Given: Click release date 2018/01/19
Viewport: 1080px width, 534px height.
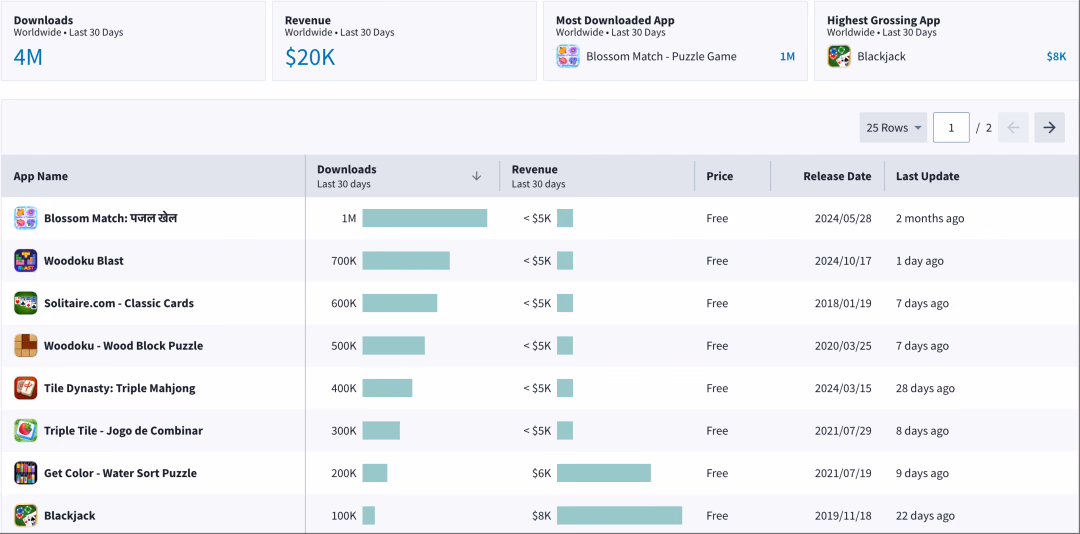Looking at the screenshot, I should pos(843,303).
